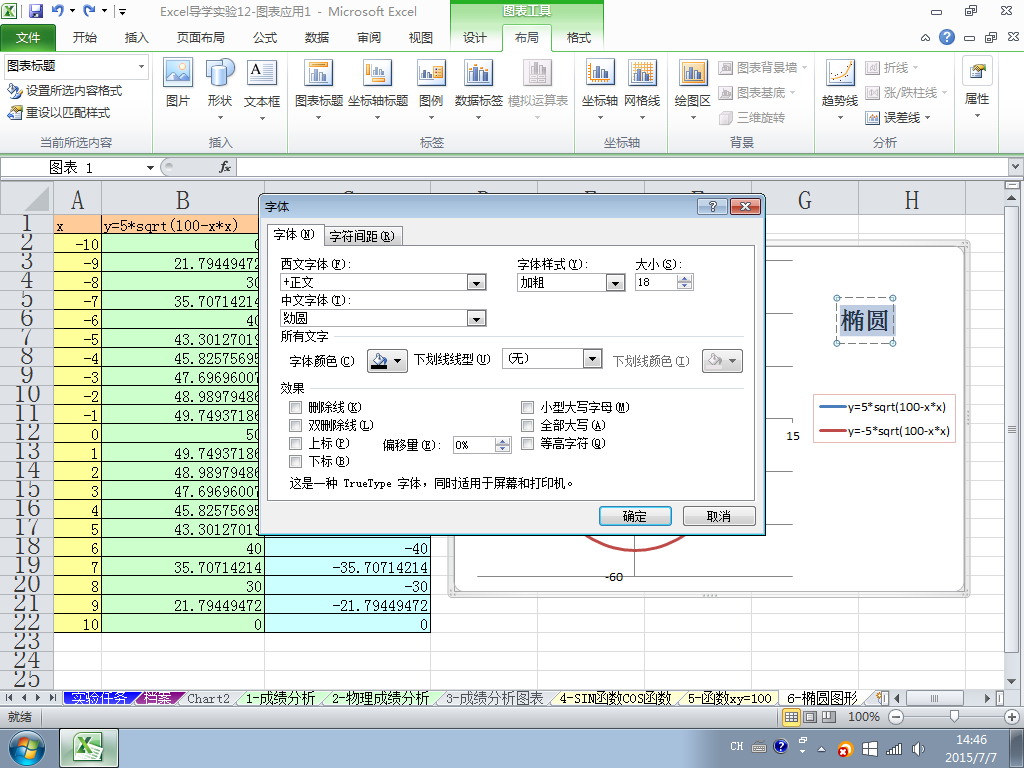Open the 5-函数xy=100 sheet tab
The image size is (1024, 768).
pyautogui.click(x=729, y=698)
